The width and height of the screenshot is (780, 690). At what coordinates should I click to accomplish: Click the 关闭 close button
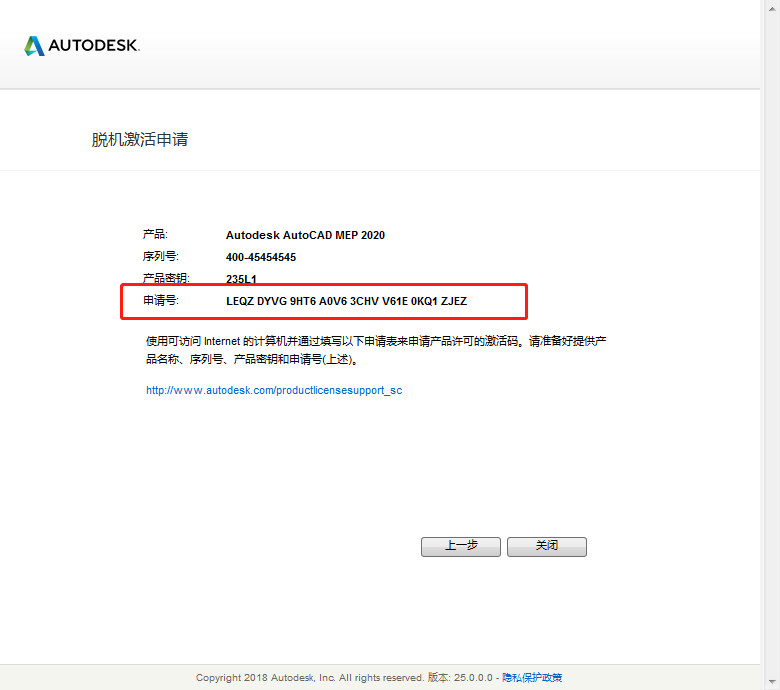(547, 547)
